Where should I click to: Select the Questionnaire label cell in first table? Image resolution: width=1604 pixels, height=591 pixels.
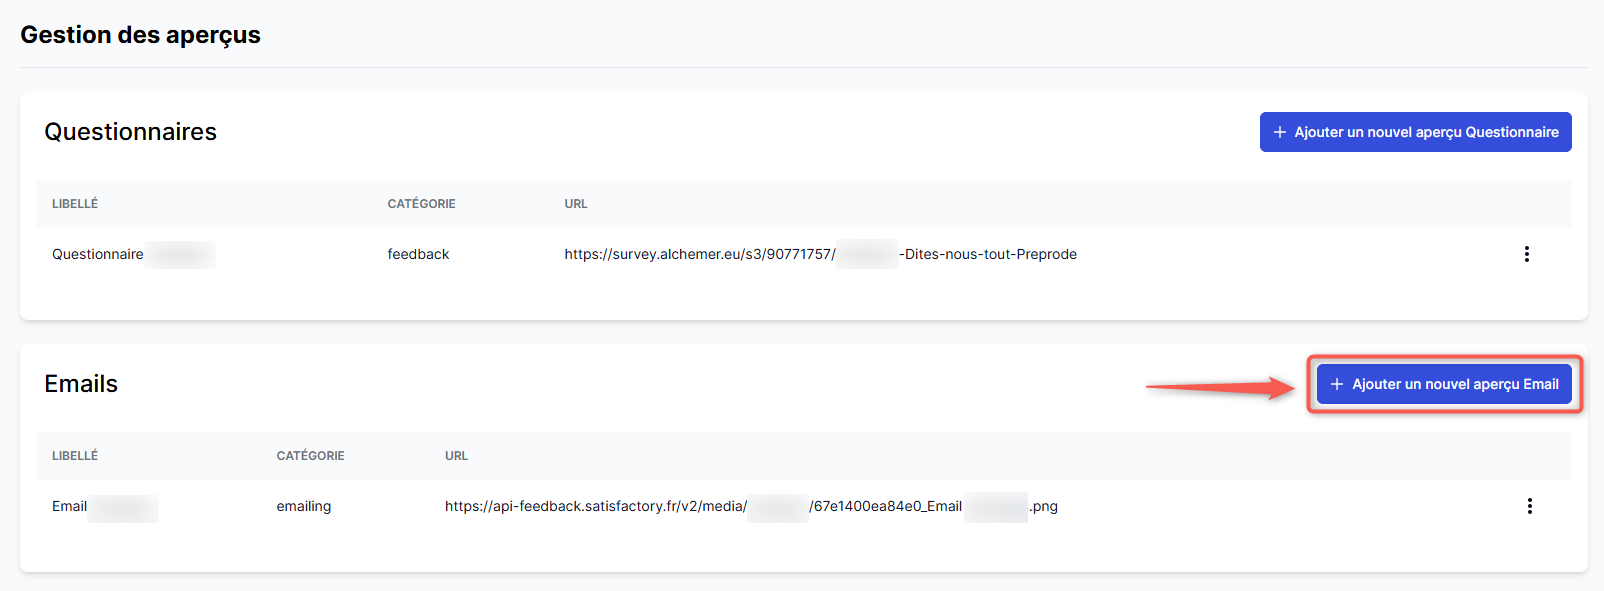98,254
